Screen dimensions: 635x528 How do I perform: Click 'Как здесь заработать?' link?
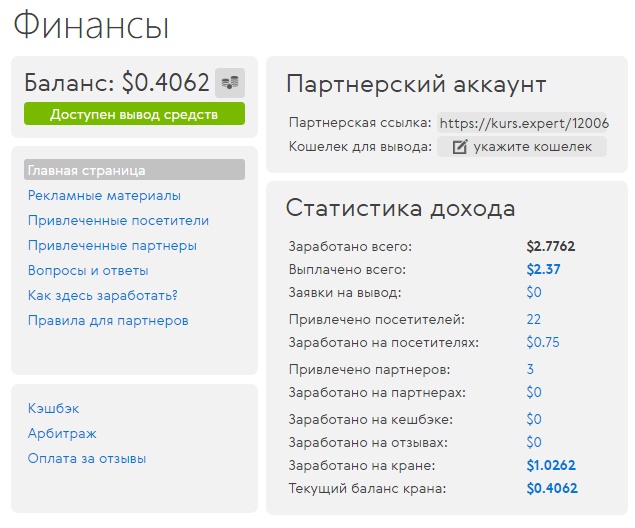(103, 296)
